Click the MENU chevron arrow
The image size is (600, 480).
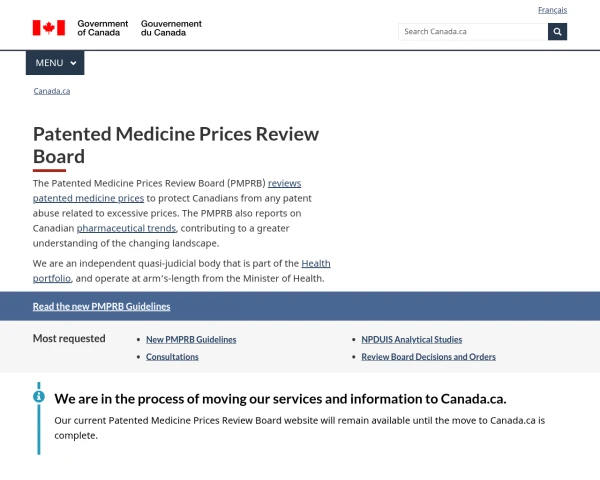(x=73, y=63)
